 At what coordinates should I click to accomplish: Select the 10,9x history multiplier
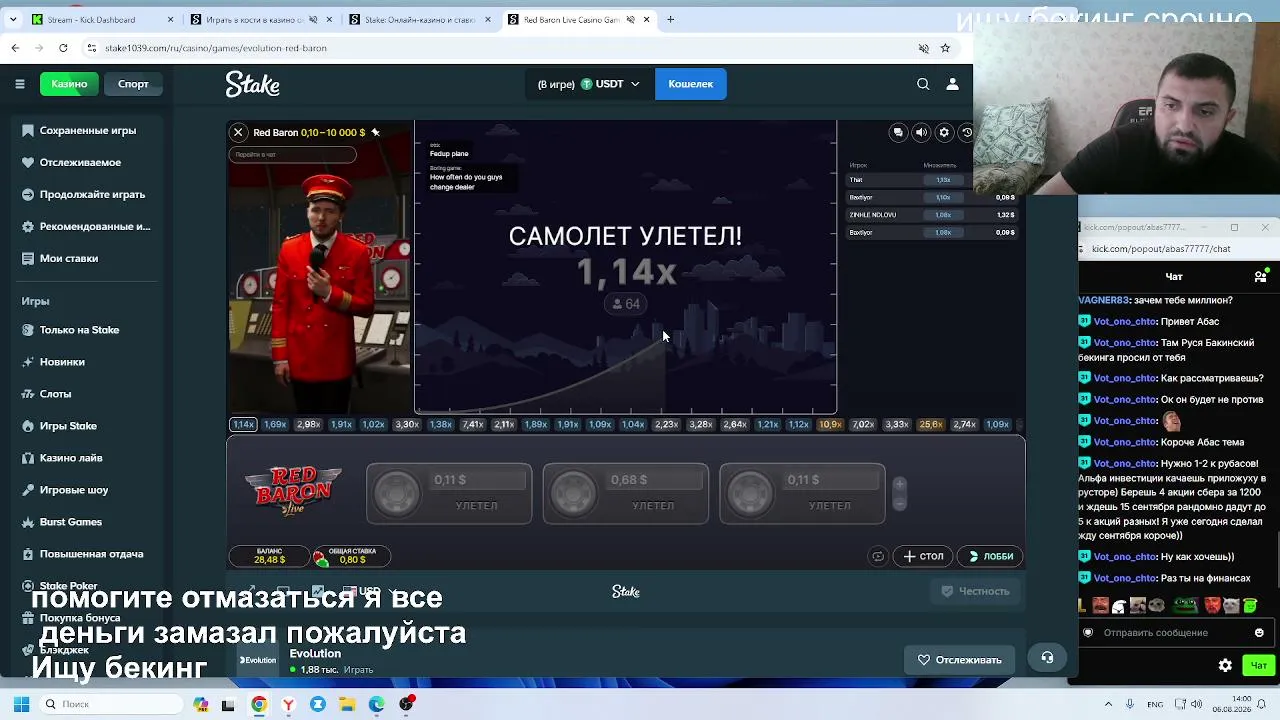[830, 425]
